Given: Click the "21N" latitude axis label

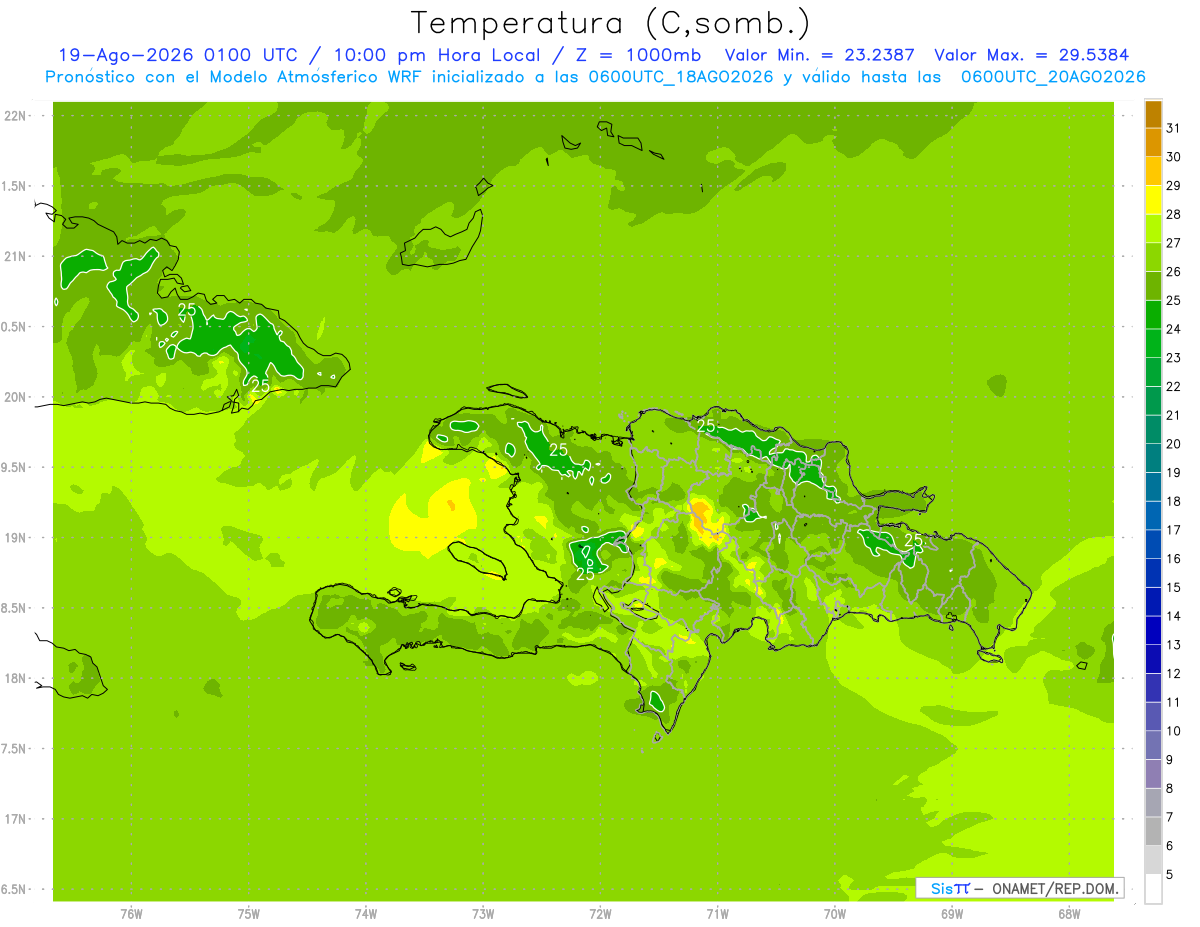Looking at the screenshot, I should coord(15,256).
